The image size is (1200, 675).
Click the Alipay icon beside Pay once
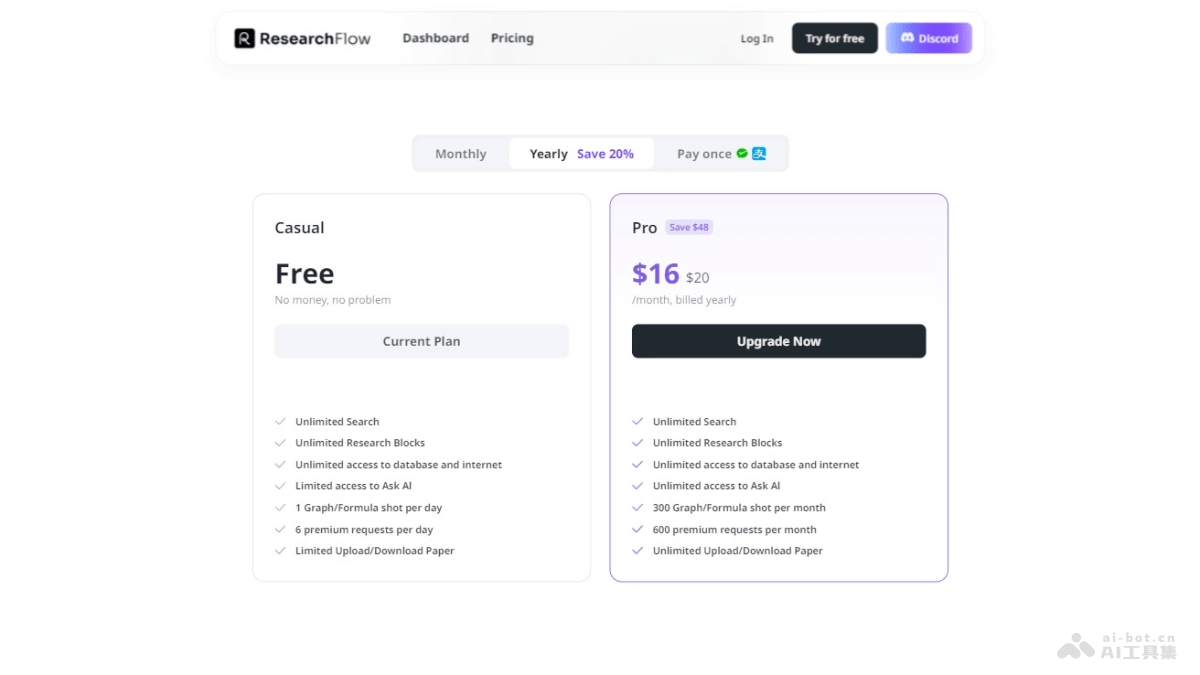[x=758, y=153]
